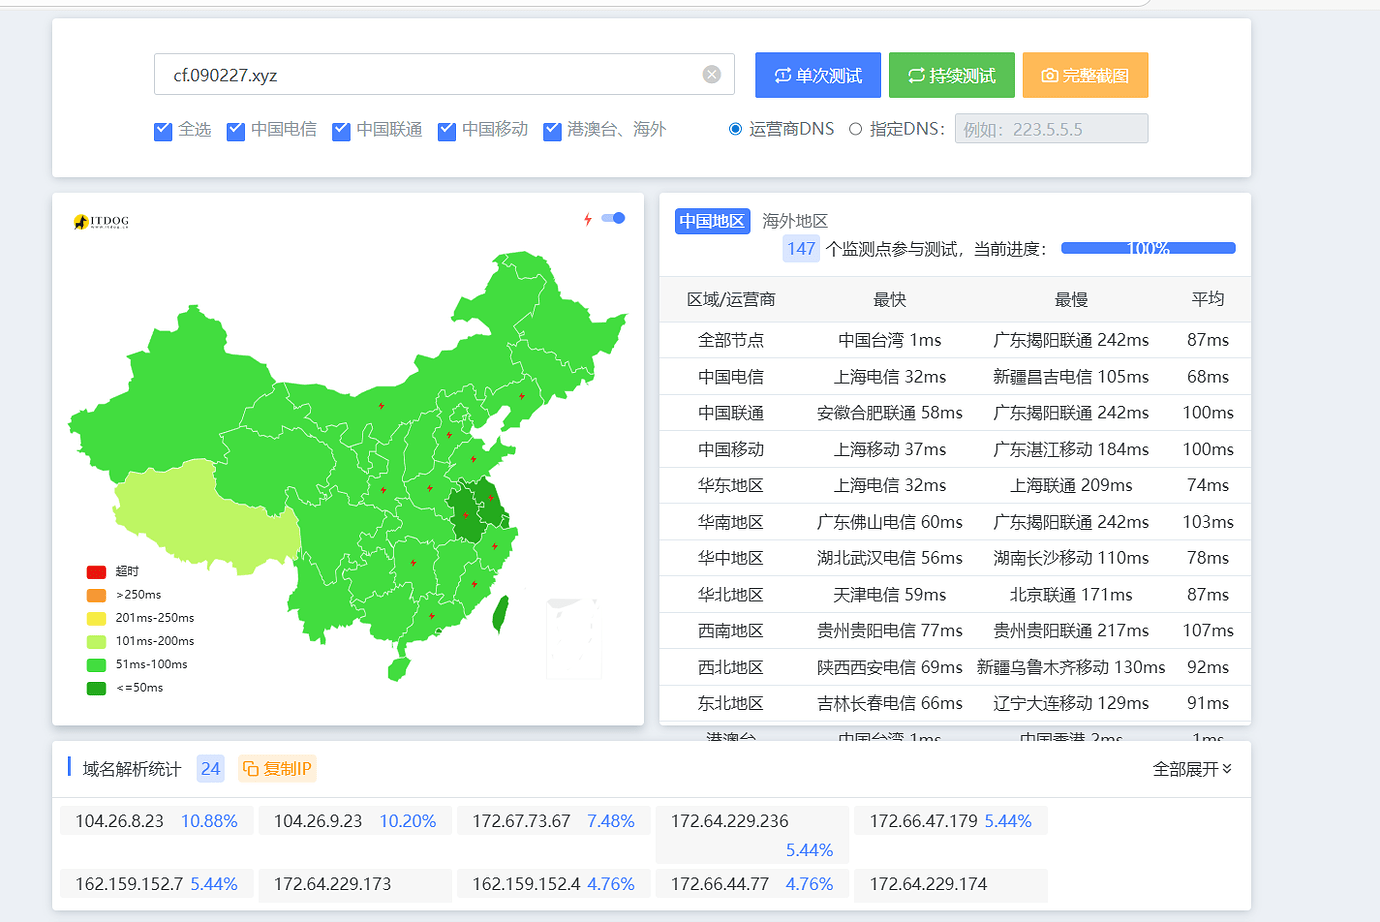1380x922 pixels.
Task: Click the 区域/运营商 column header
Action: pos(731,299)
